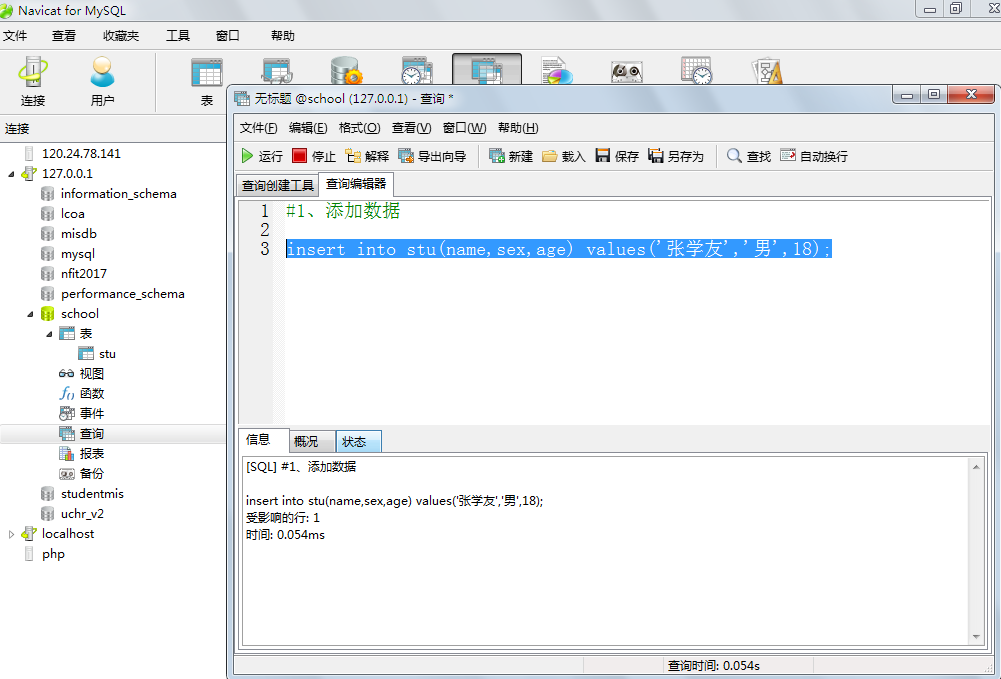Select the studentmis database
The image size is (1001, 679).
pyautogui.click(x=92, y=493)
